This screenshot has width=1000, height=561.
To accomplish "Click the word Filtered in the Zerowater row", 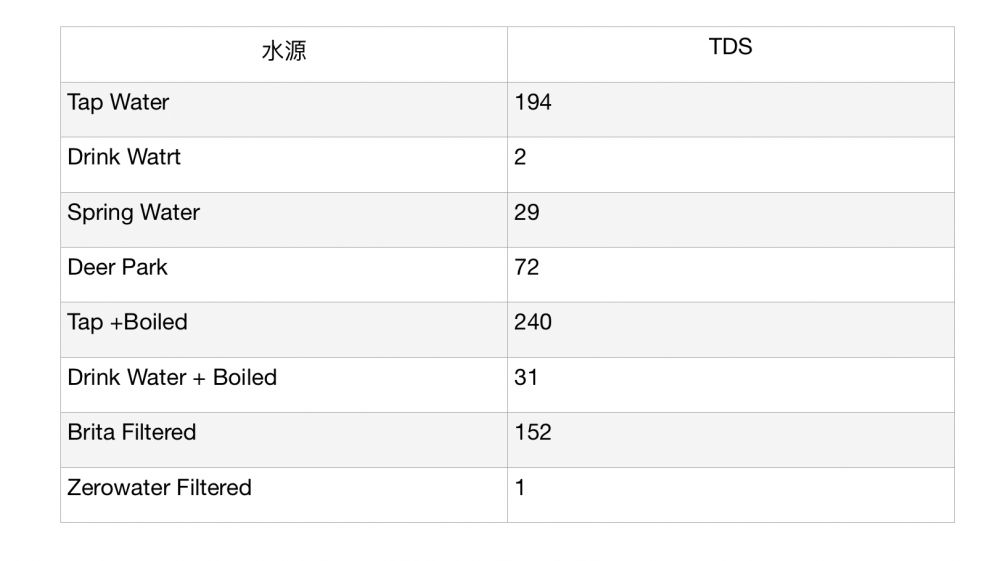I will point(213,488).
